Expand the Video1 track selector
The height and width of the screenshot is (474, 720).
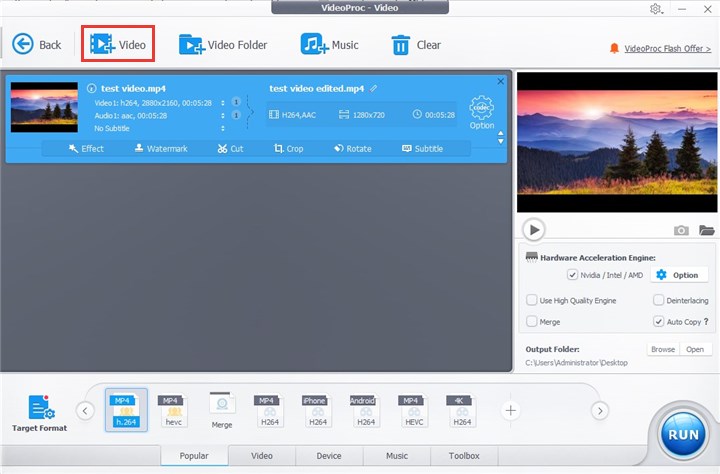[223, 103]
